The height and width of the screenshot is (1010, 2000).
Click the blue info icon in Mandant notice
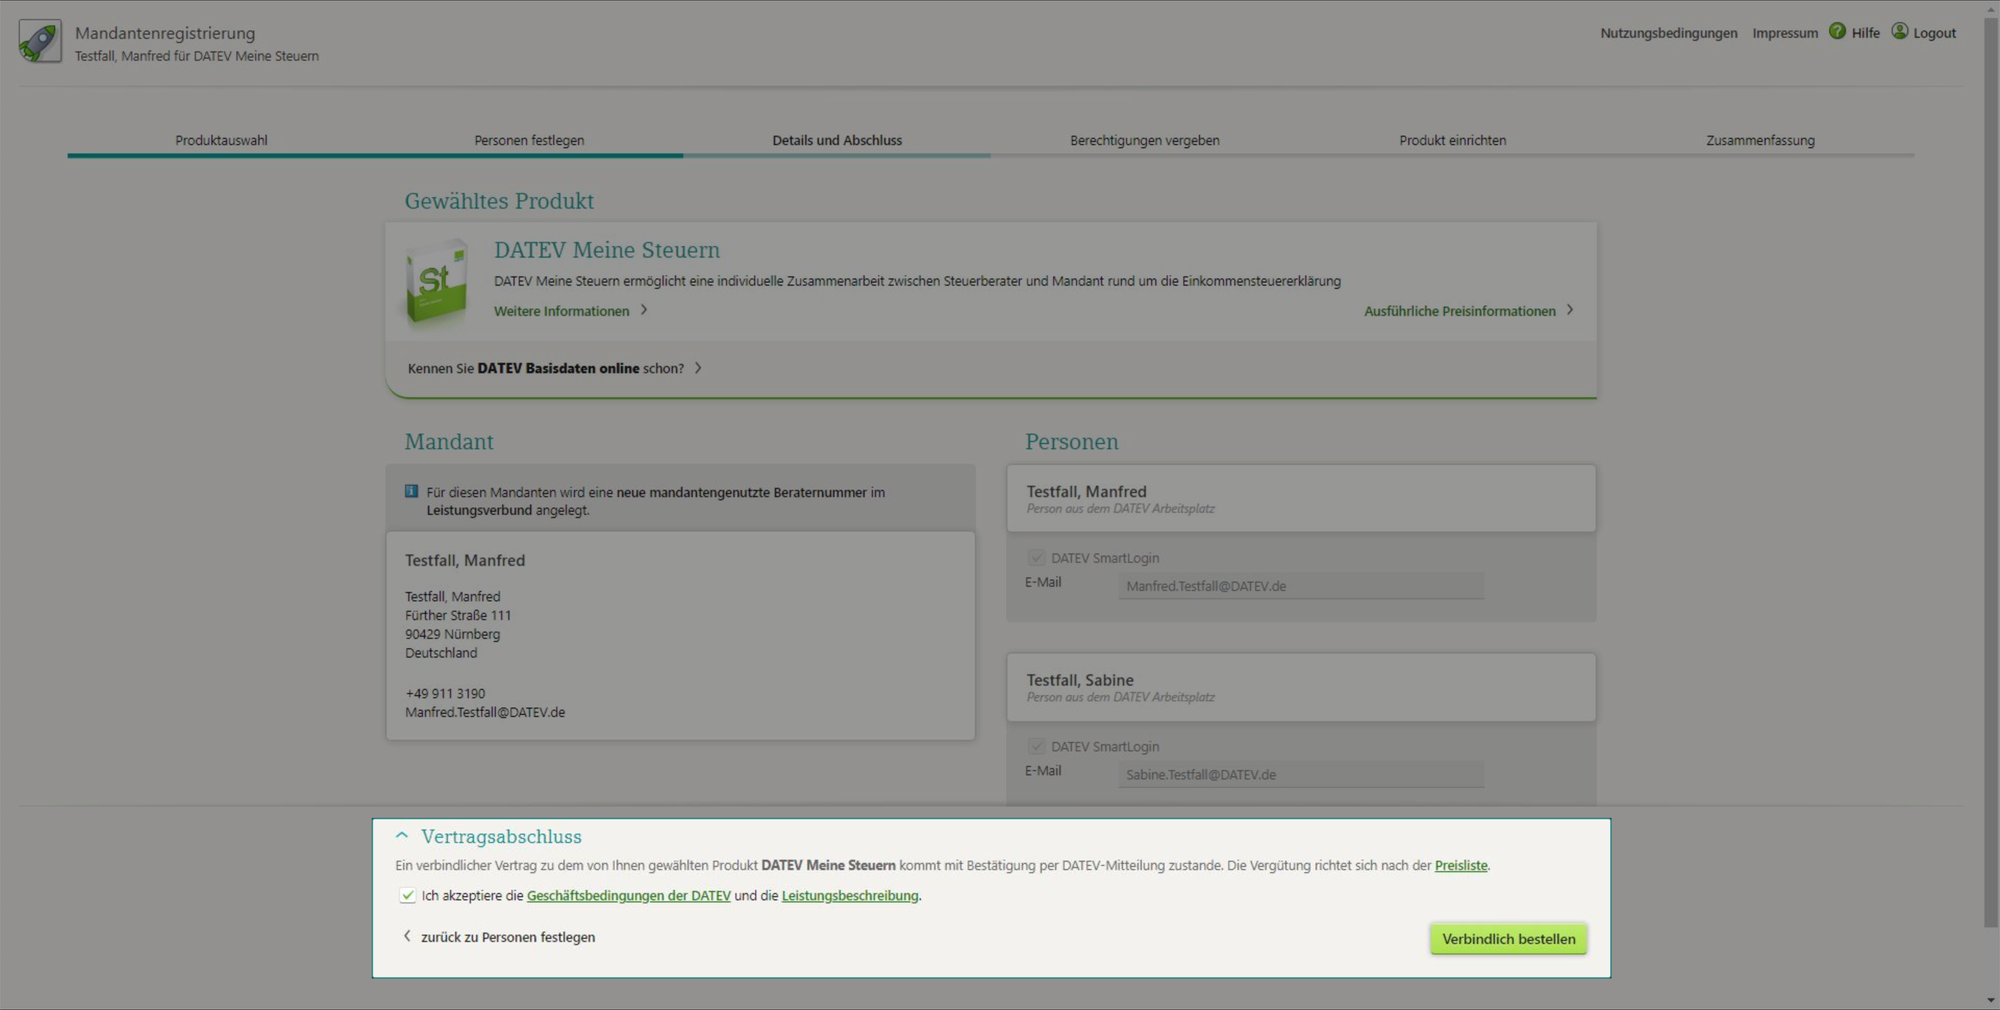(x=411, y=491)
